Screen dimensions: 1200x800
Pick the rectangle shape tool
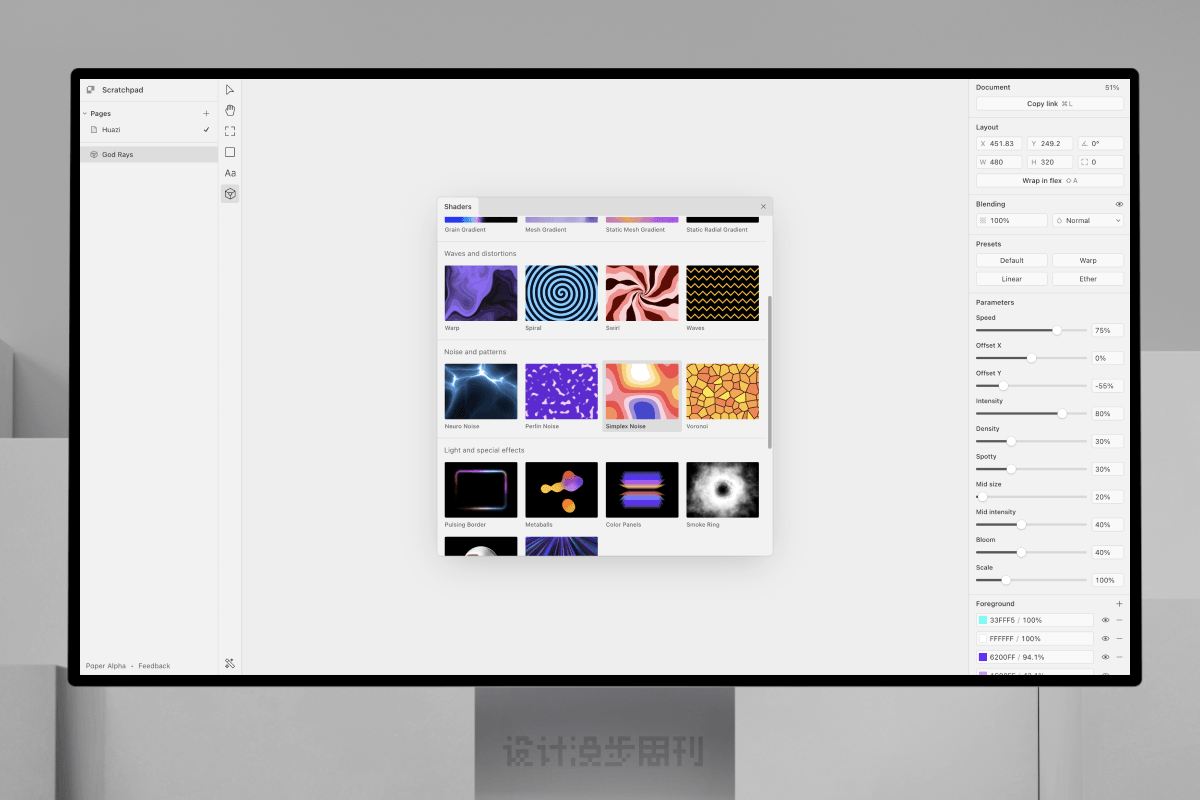[x=230, y=152]
